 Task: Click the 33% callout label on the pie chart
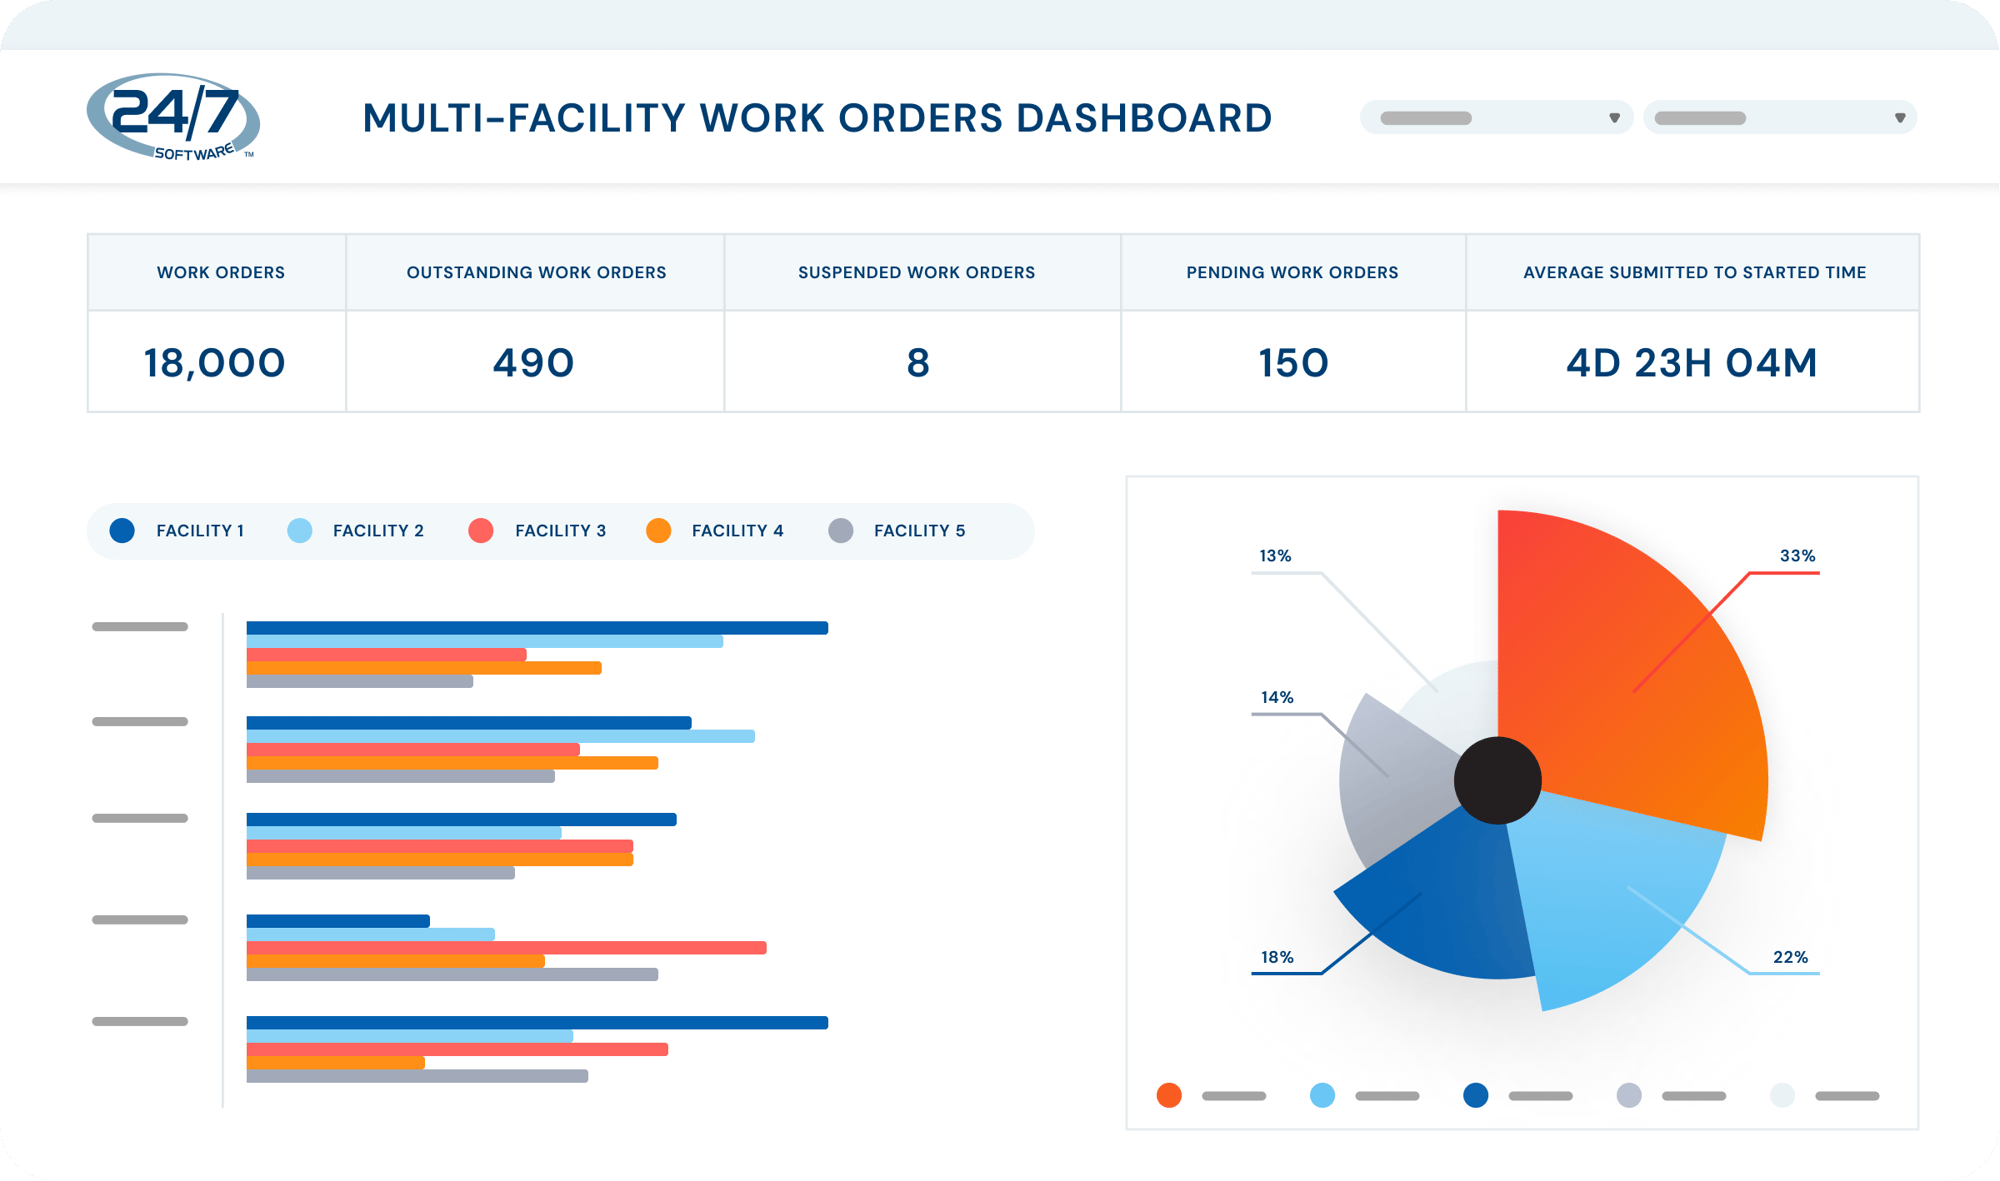coord(1797,553)
